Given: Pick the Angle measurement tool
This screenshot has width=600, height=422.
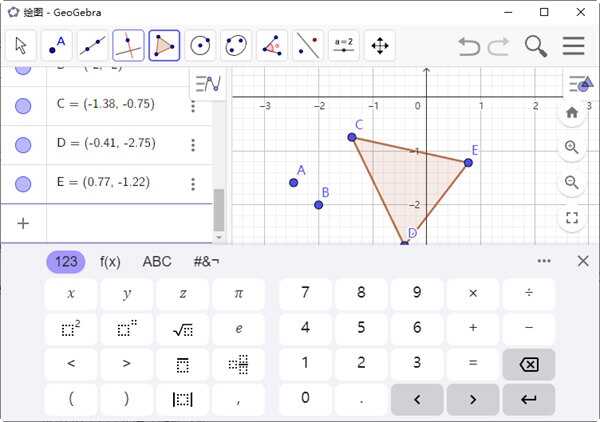Looking at the screenshot, I should point(272,46).
